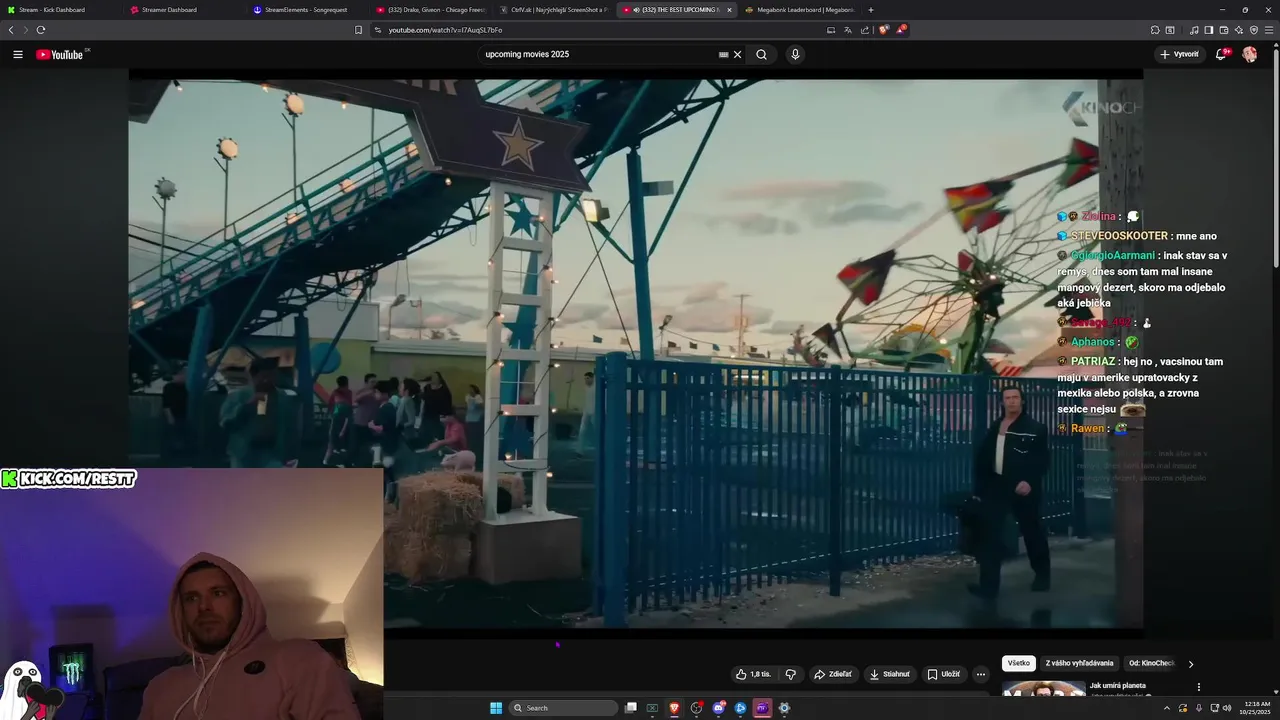Click Stiahnuť download button
The width and height of the screenshot is (1280, 720).
(889, 674)
